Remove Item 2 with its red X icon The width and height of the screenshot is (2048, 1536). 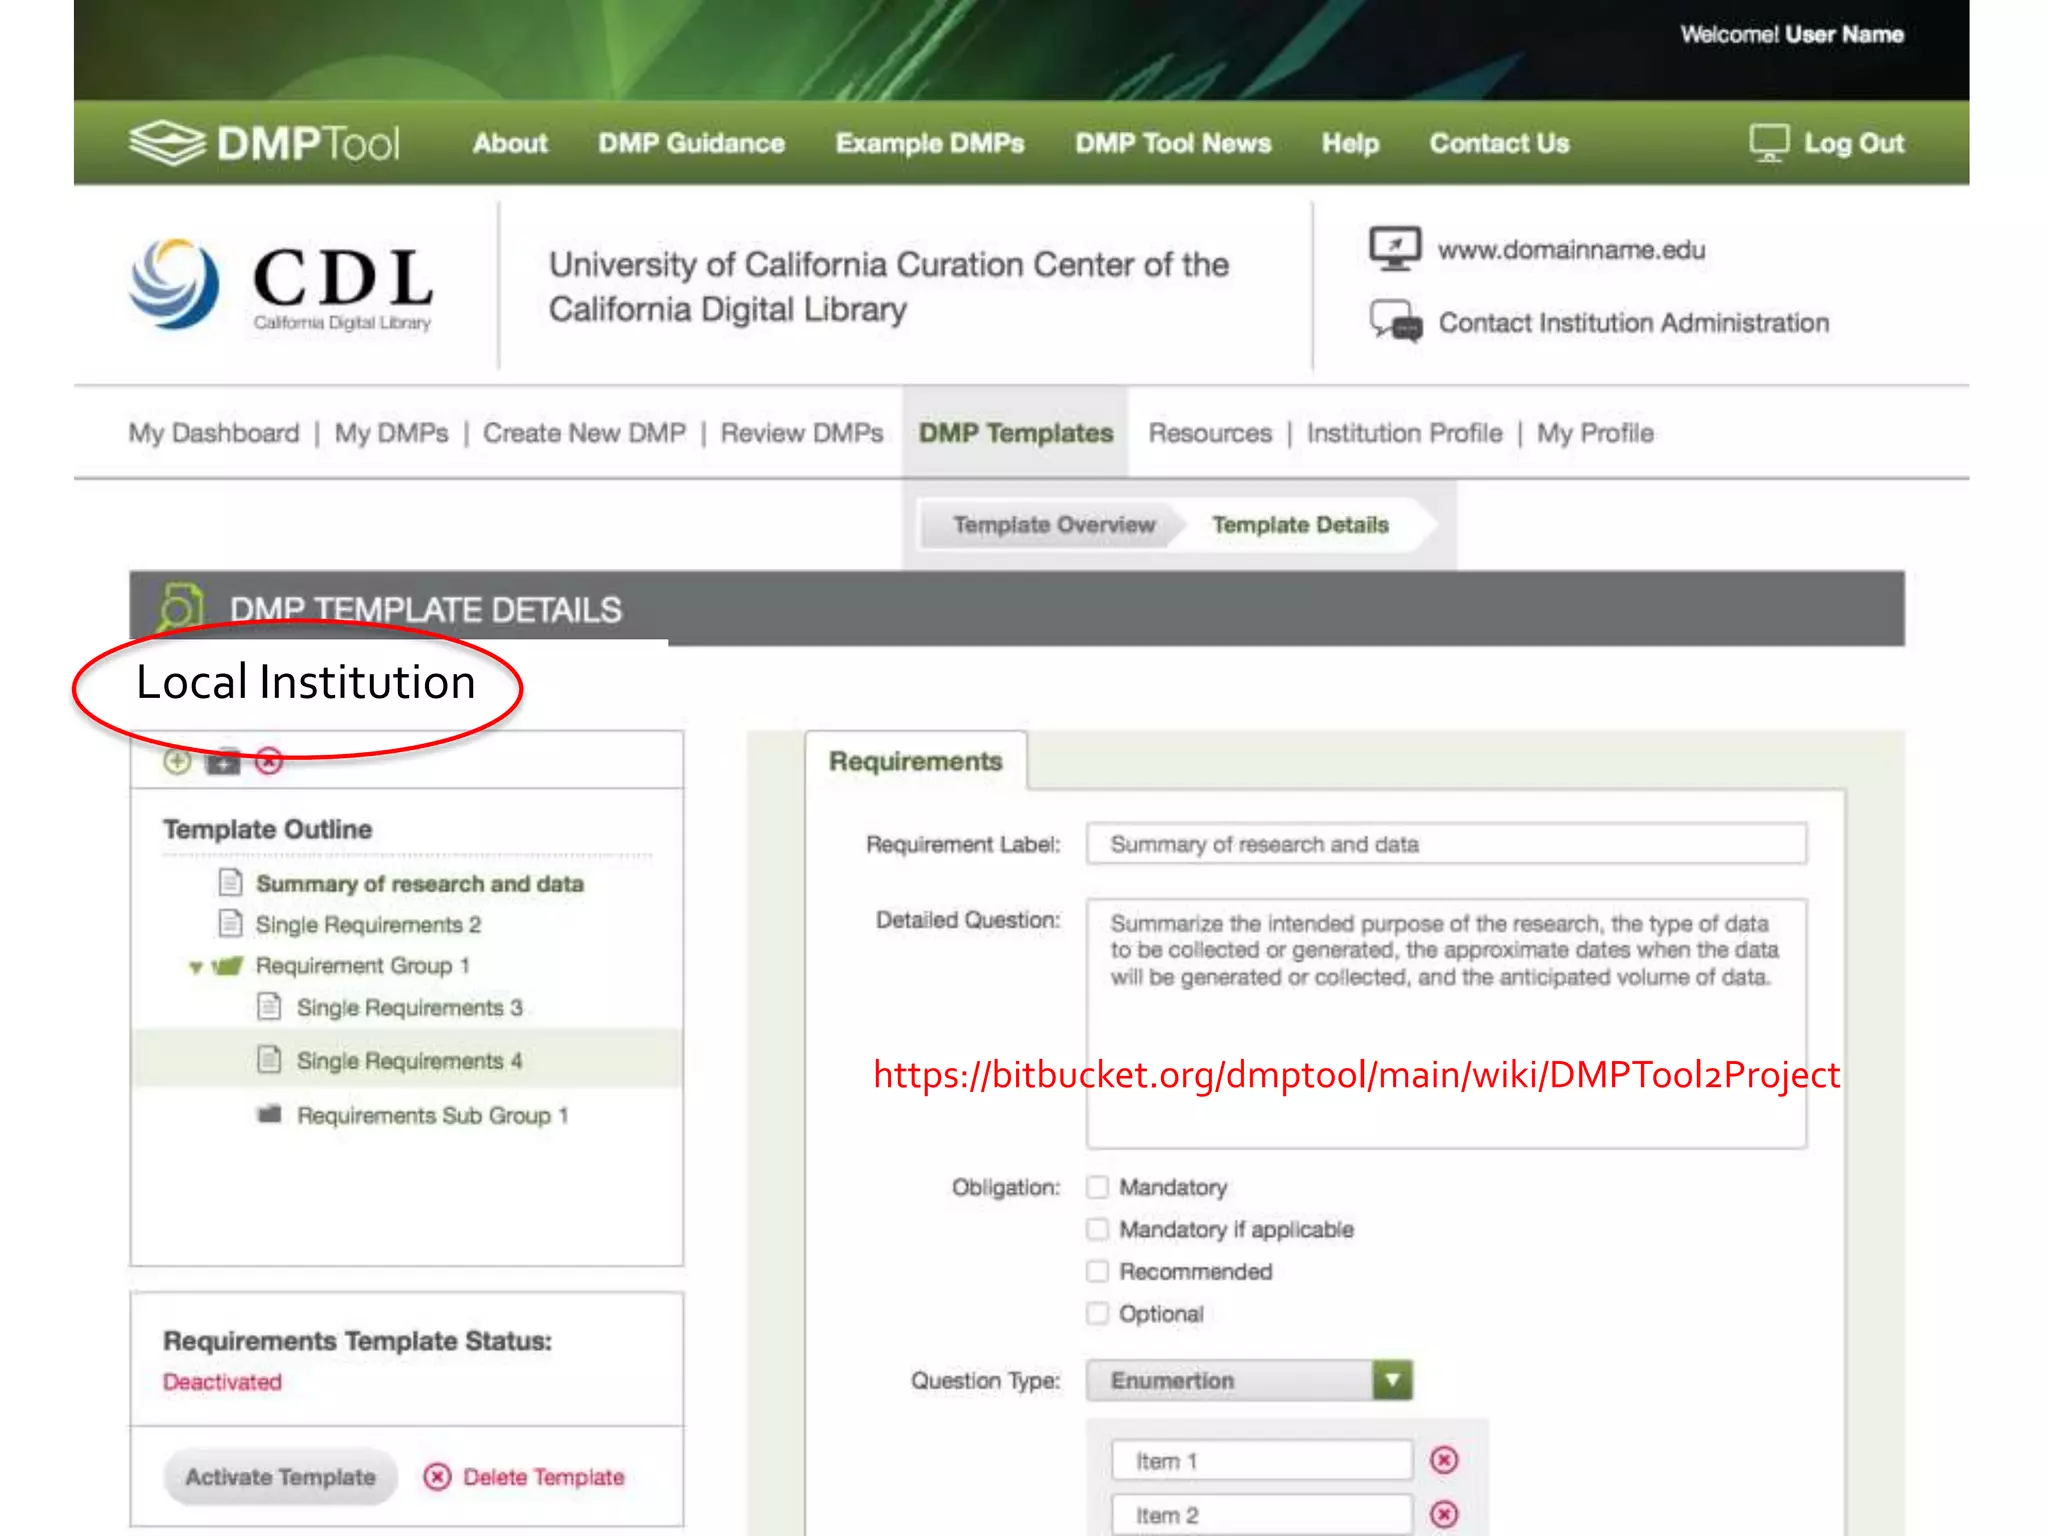pos(1444,1514)
